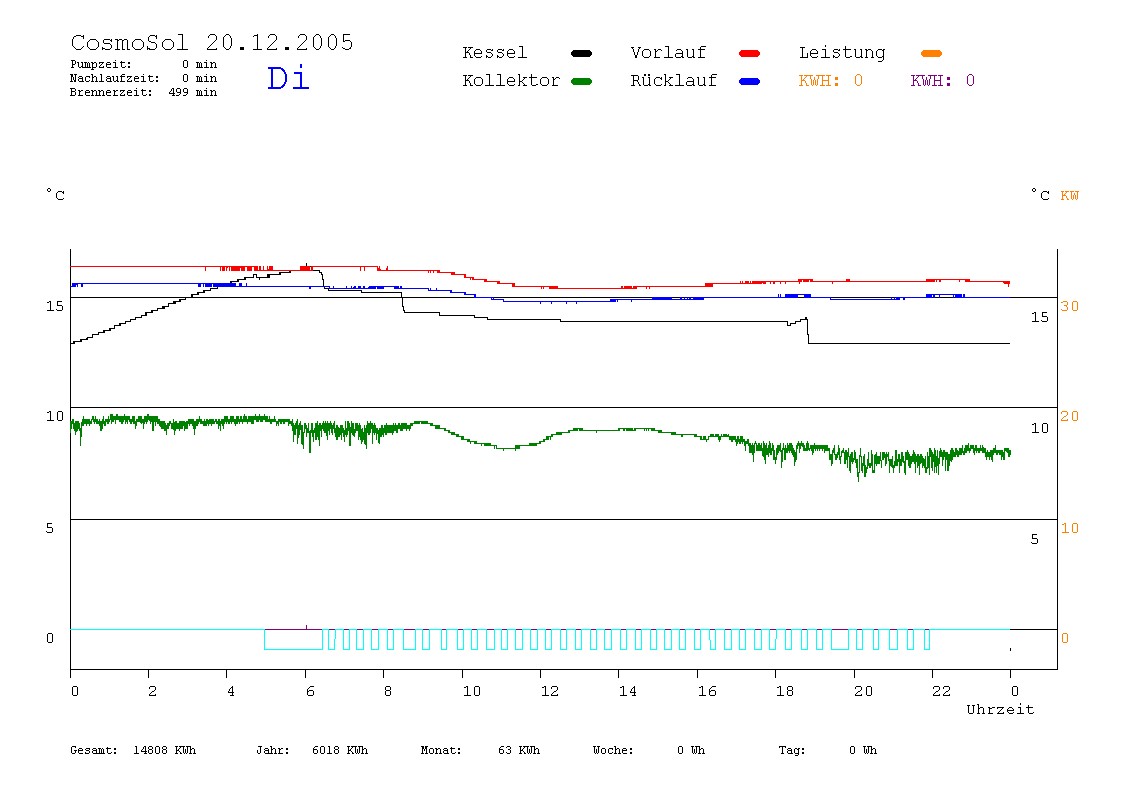Viewport: 1148px width, 812px height.
Task: Select the blue Rücklauf legend swatch
Action: (x=750, y=81)
